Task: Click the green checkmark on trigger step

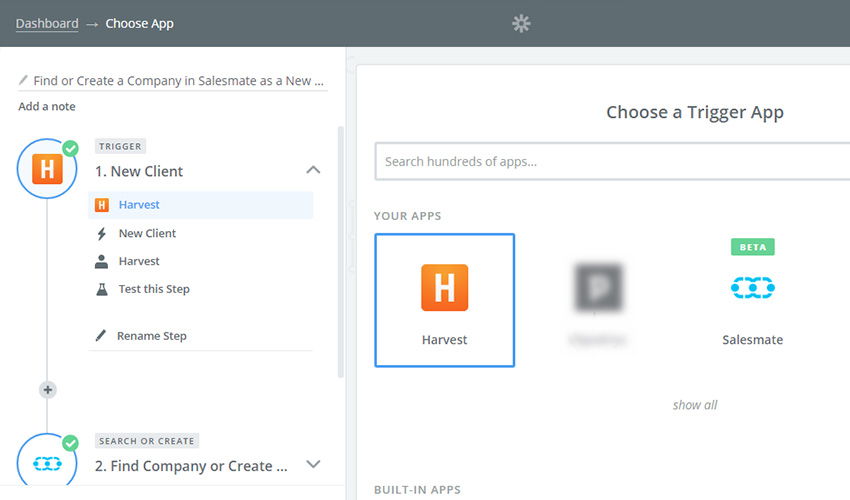Action: (70, 148)
